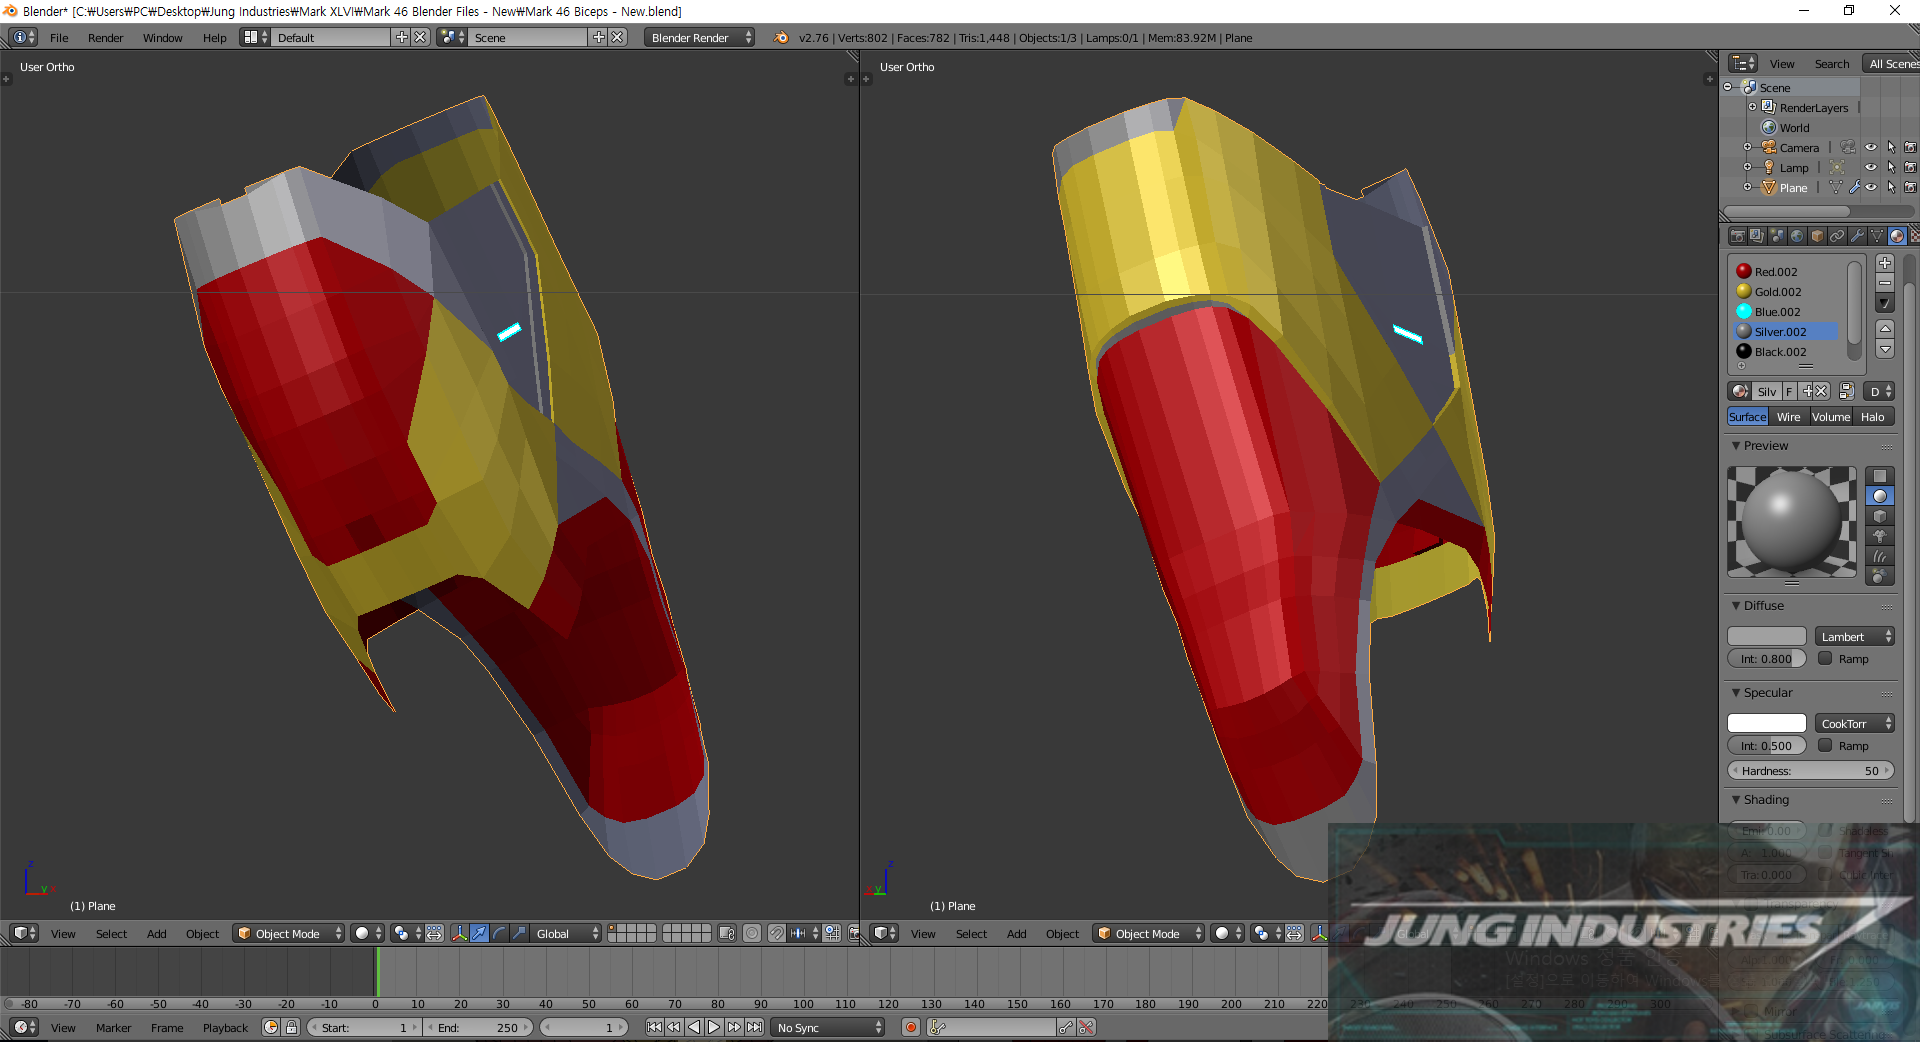Expand the RenderLayers item in outliner
The height and width of the screenshot is (1042, 1920).
[1752, 107]
